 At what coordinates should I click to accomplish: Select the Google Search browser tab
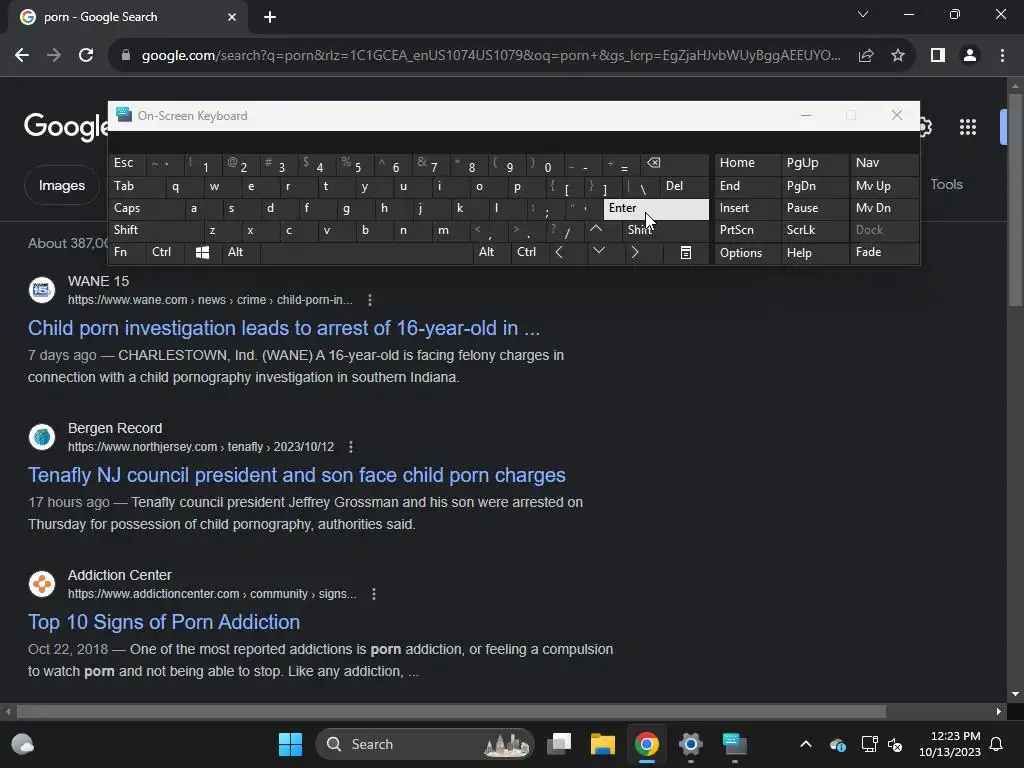[x=127, y=18]
